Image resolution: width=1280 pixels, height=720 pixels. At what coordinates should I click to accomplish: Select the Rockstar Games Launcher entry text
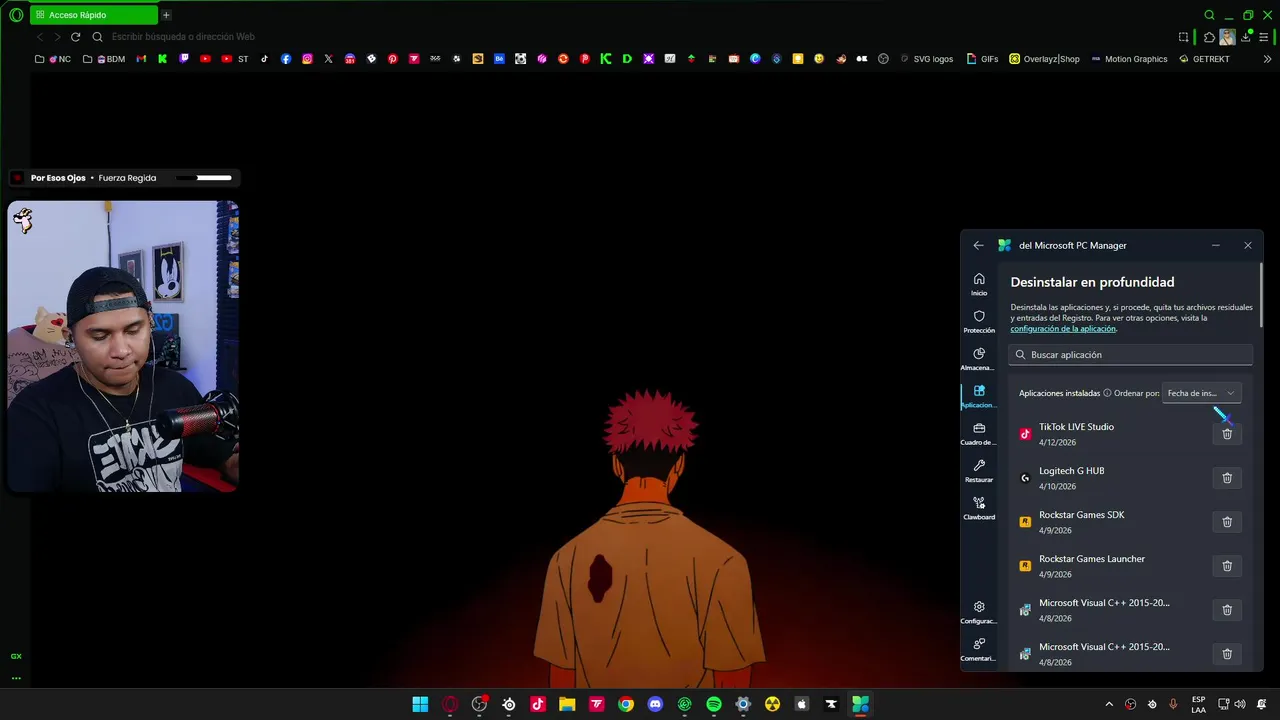click(1091, 559)
